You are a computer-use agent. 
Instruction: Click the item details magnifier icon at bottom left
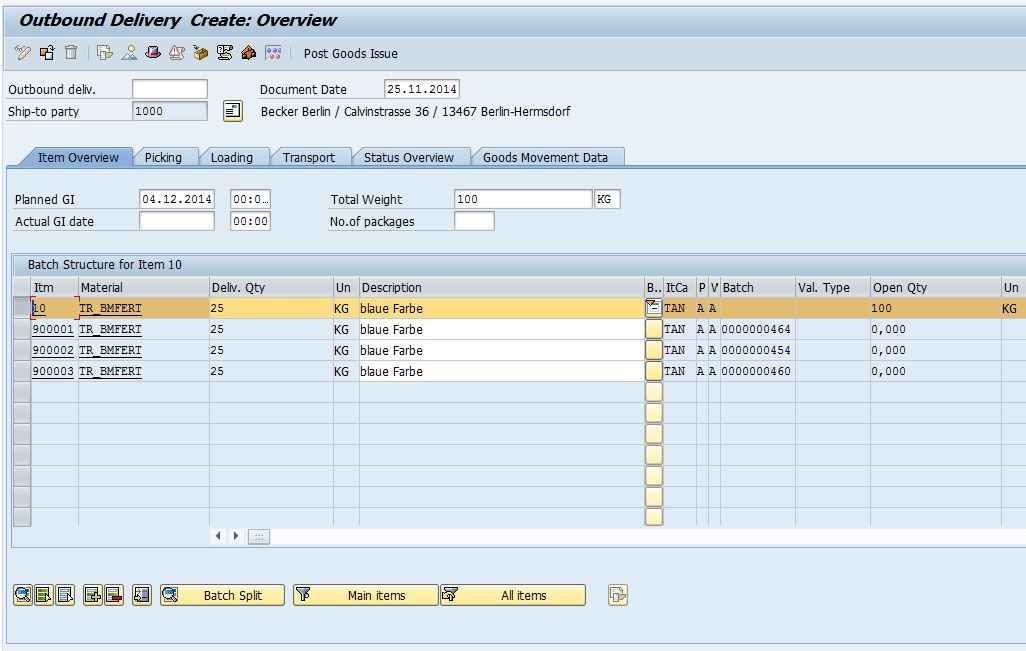(22, 595)
